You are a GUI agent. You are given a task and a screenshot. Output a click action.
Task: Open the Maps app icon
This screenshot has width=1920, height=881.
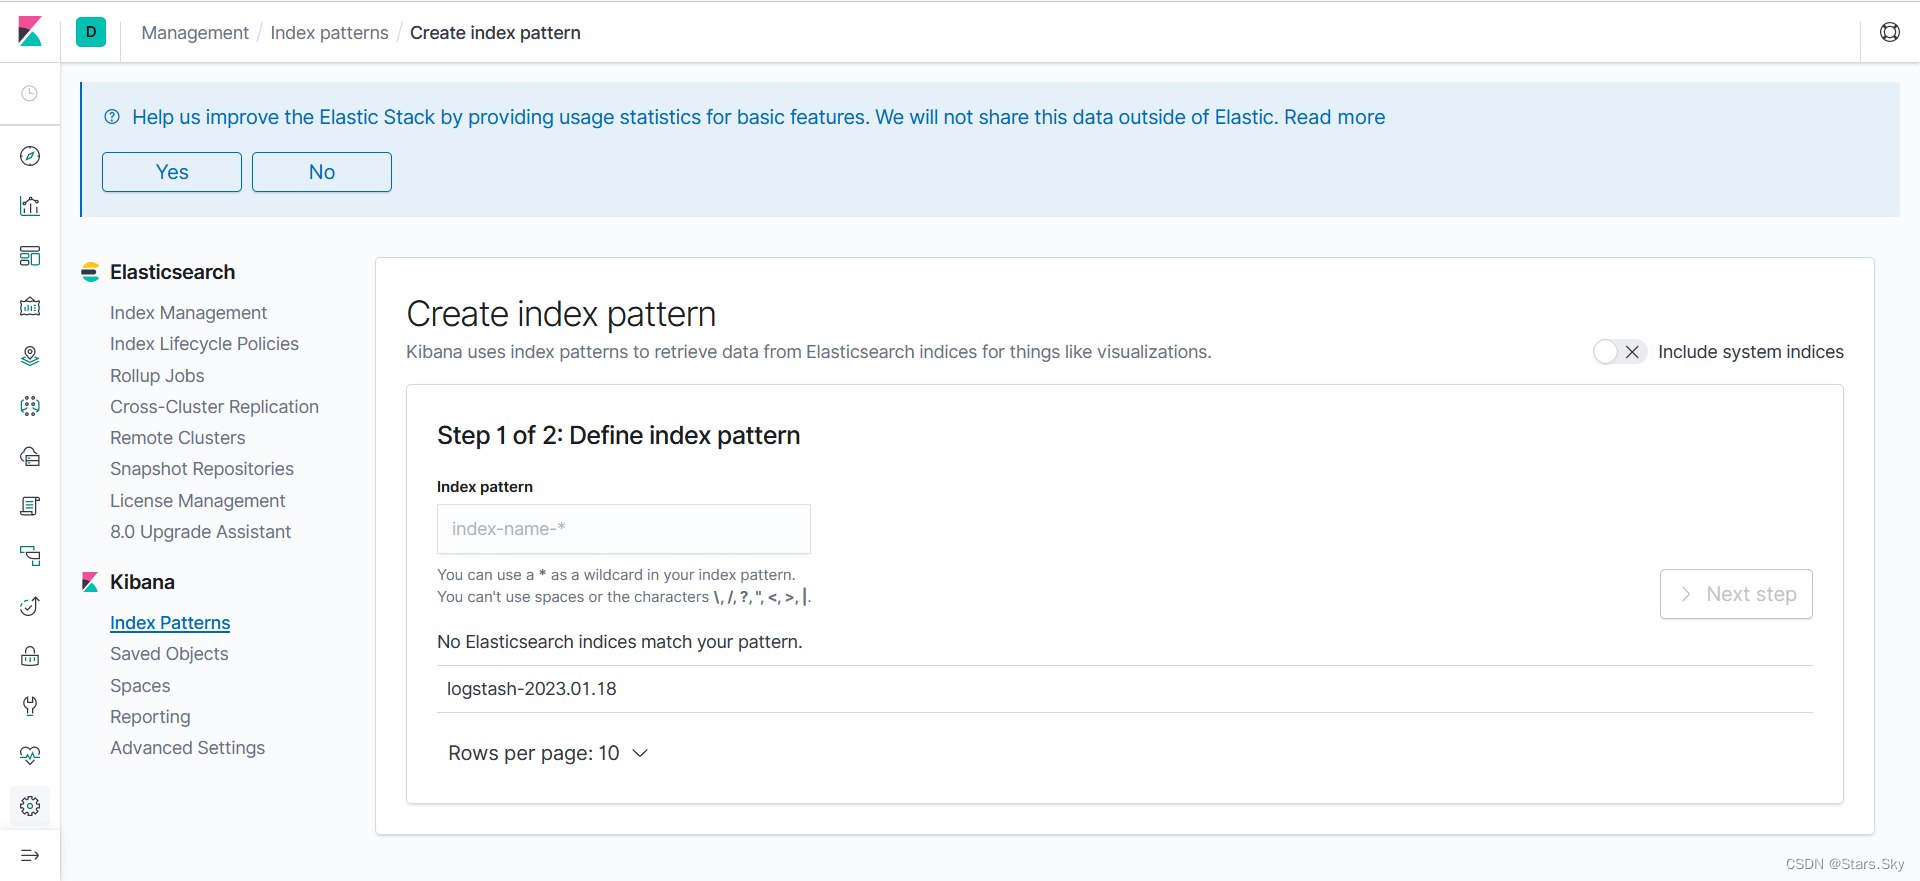(30, 356)
